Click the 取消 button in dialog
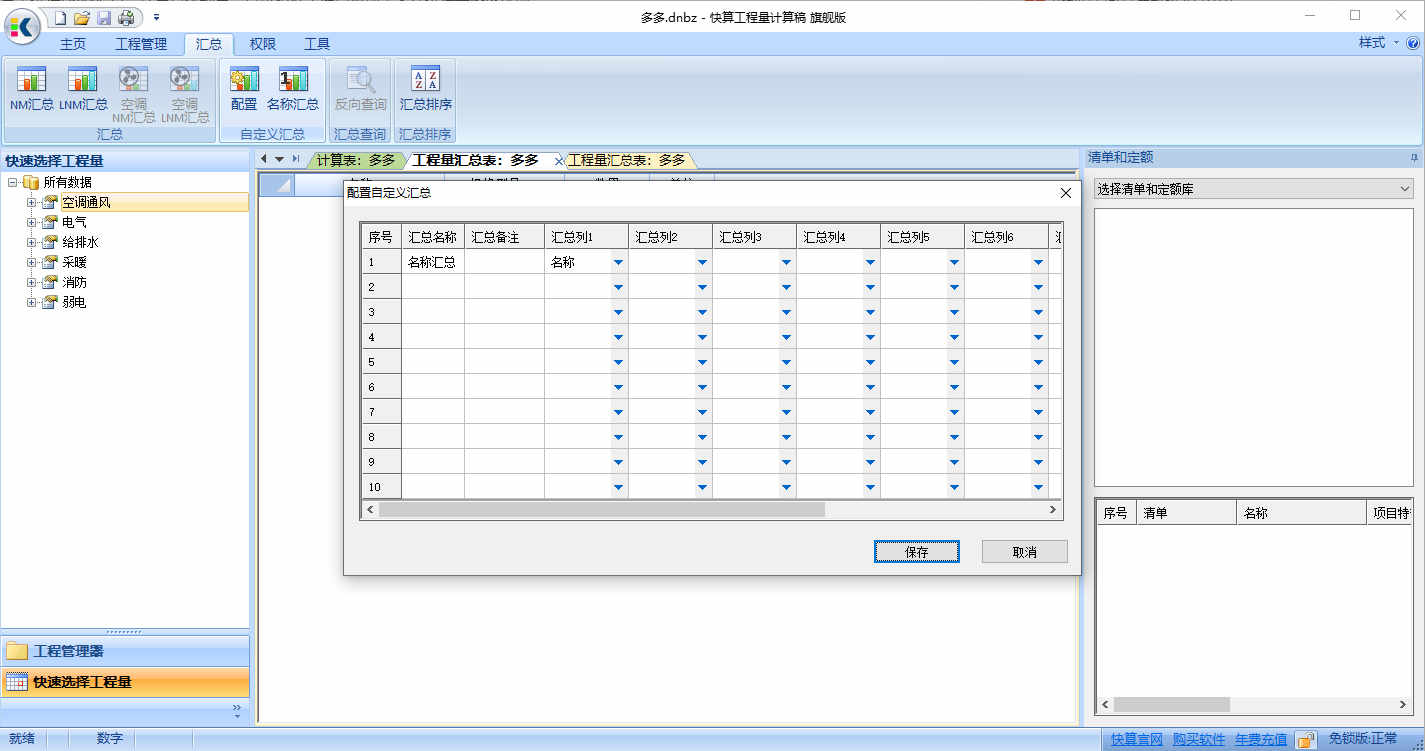The width and height of the screenshot is (1425, 751). 1025,552
